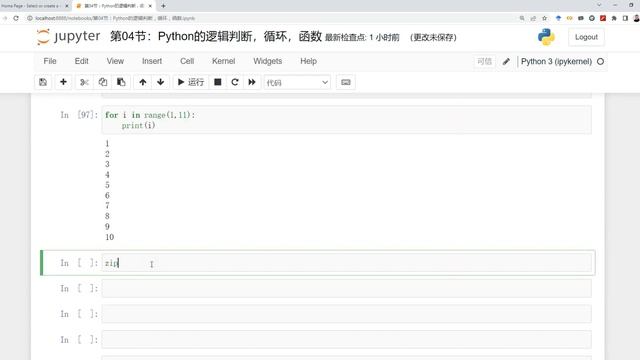Image resolution: width=640 pixels, height=360 pixels.
Task: Click the red extension icon in browser toolbar
Action: [603, 18]
